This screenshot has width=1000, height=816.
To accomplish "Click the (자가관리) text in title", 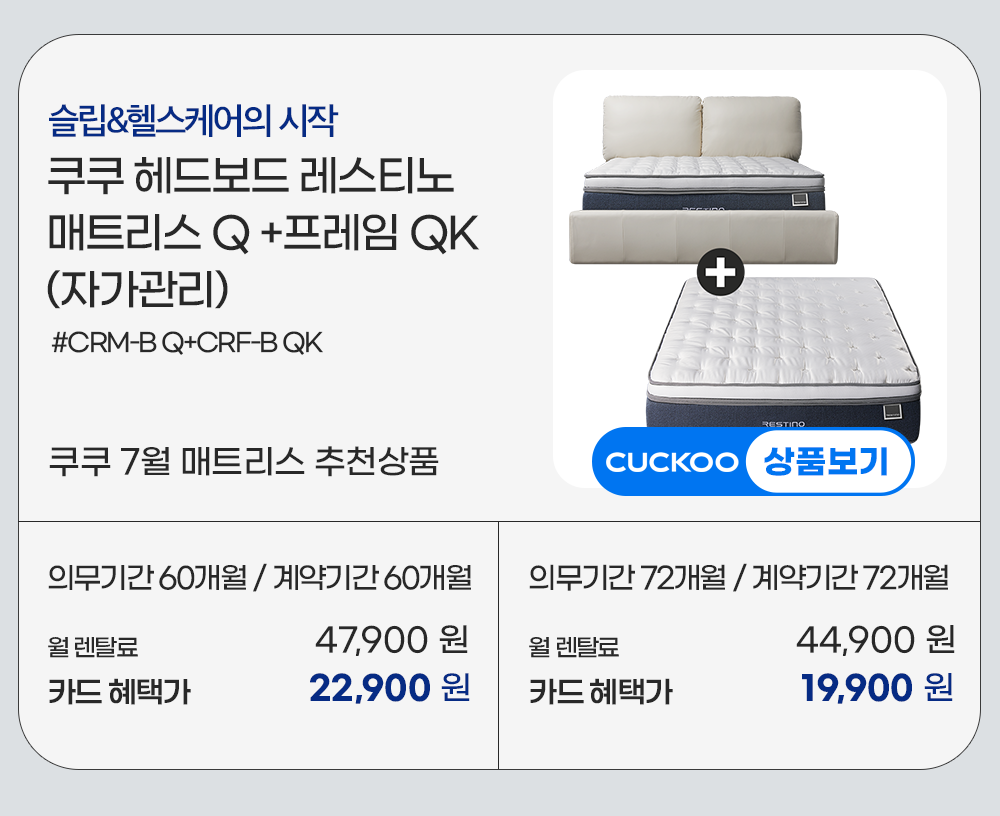I will coord(139,288).
